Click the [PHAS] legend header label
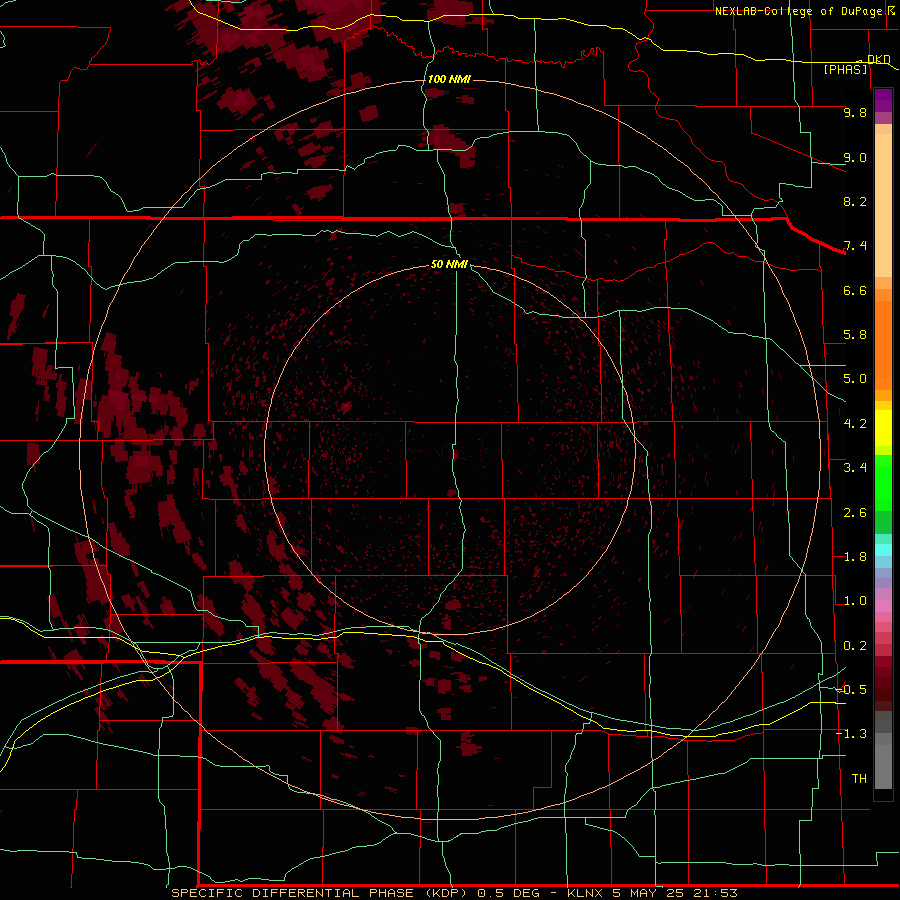 point(845,69)
